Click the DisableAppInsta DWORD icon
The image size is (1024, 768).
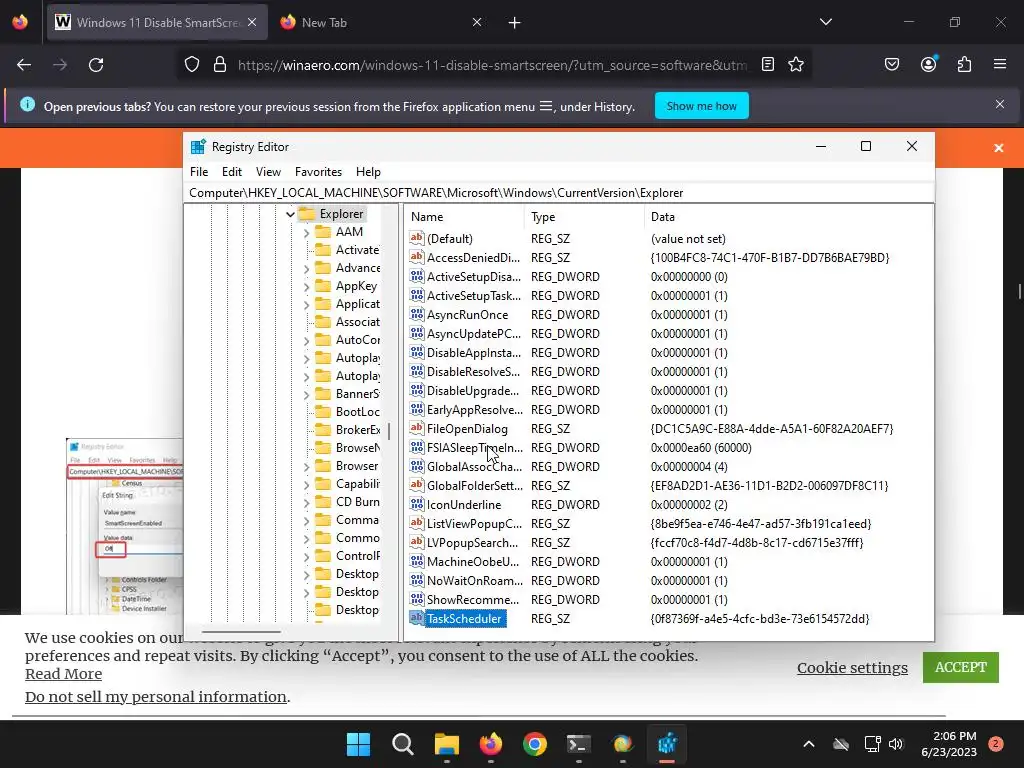[417, 352]
